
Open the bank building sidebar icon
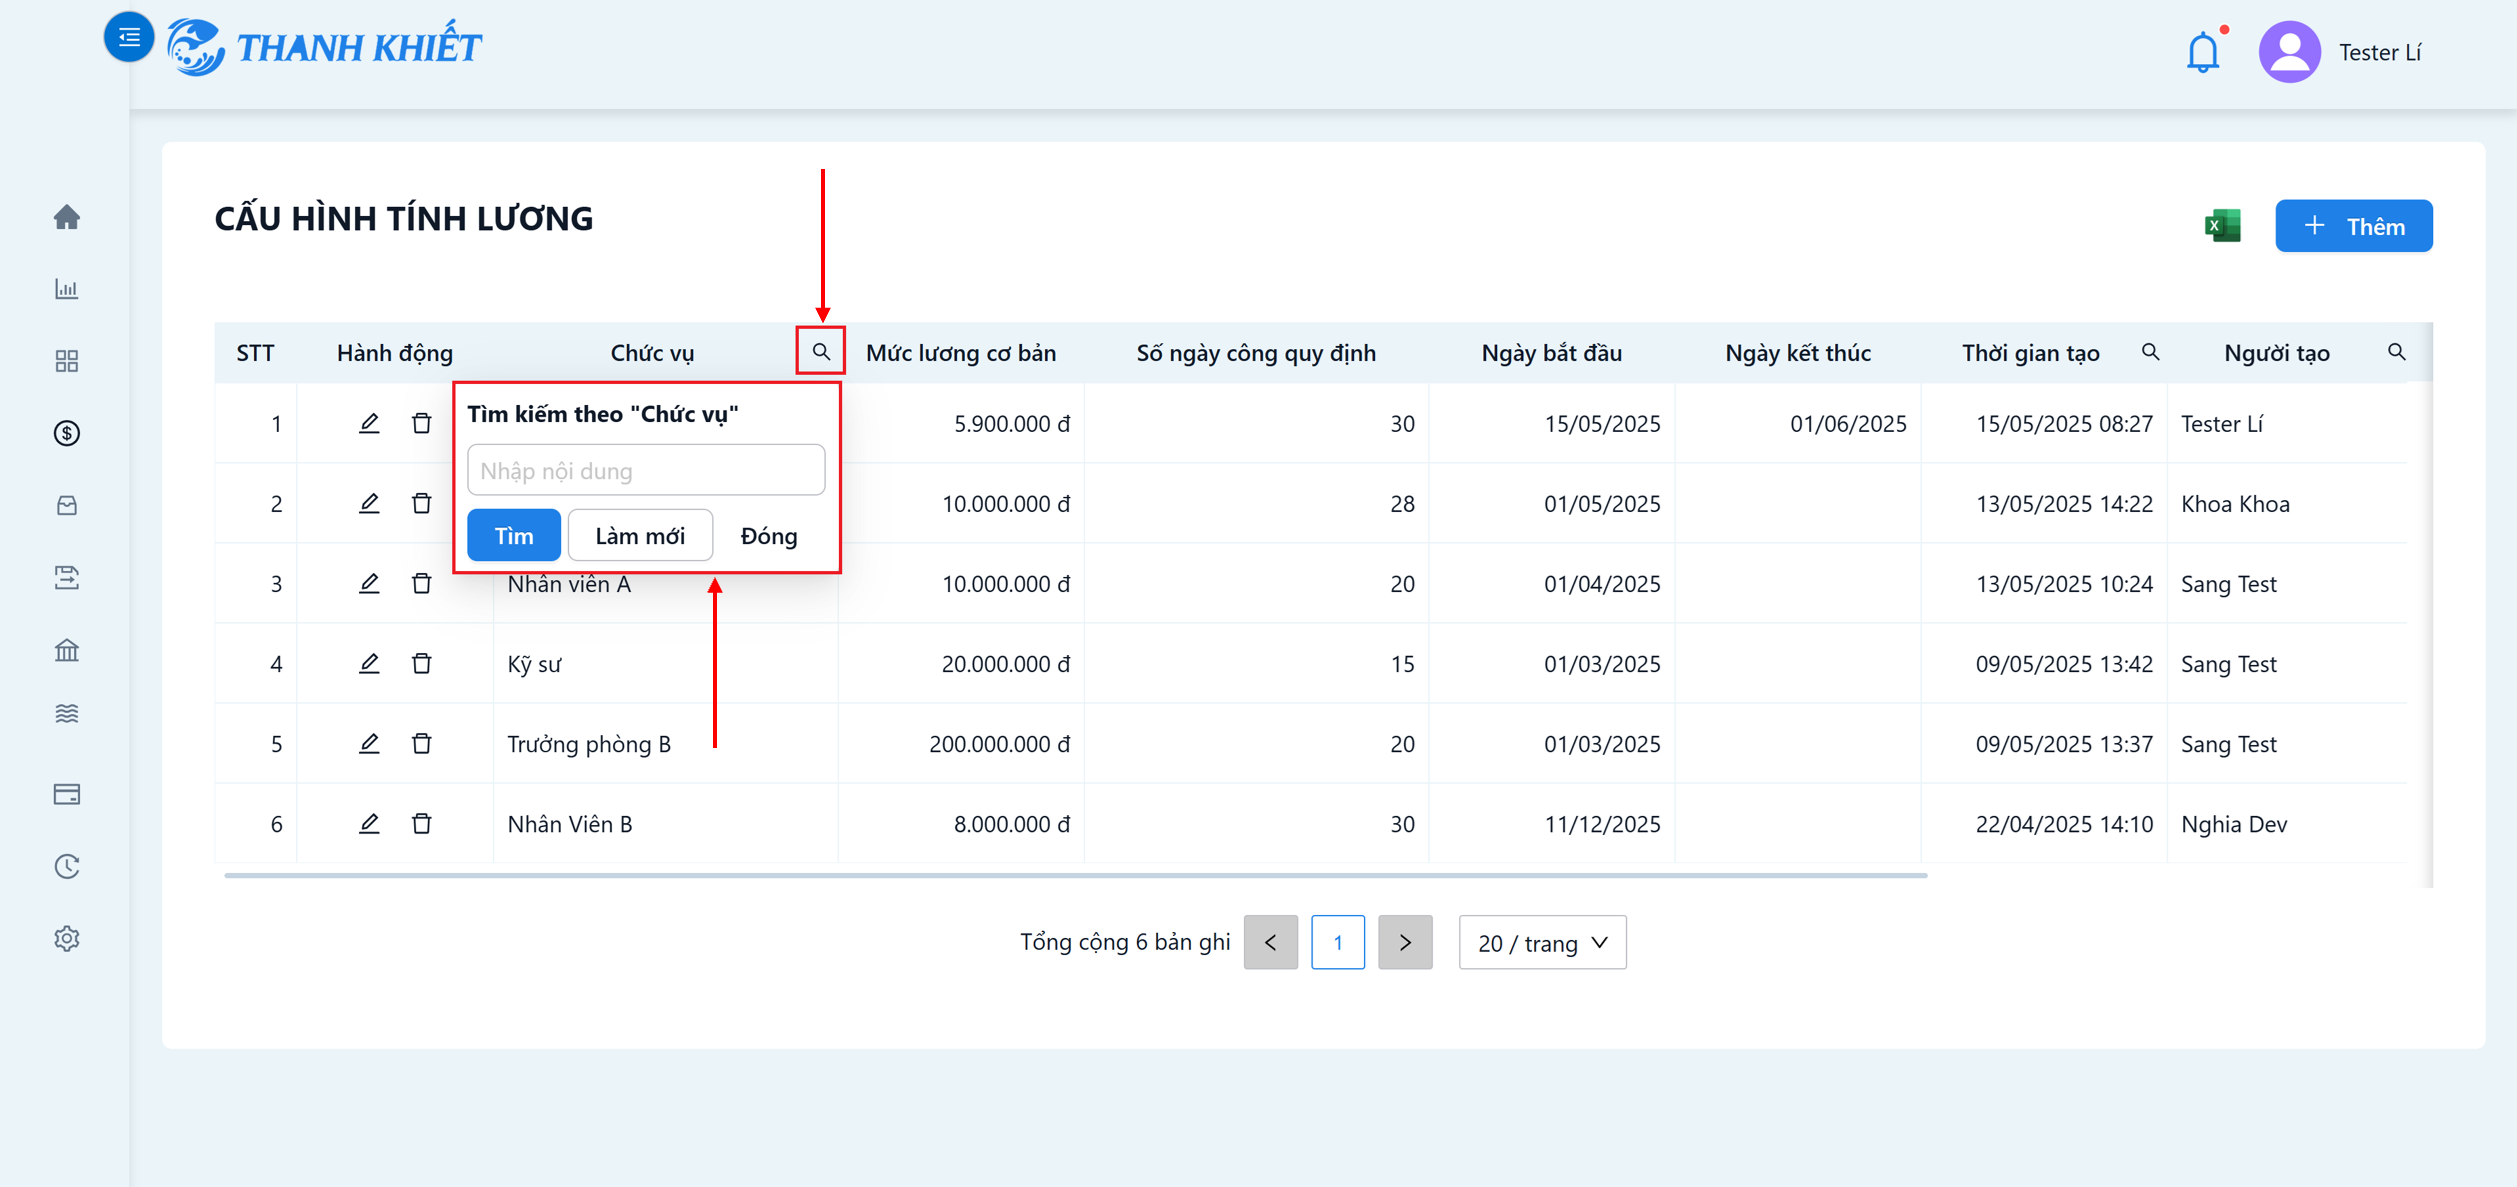[67, 650]
